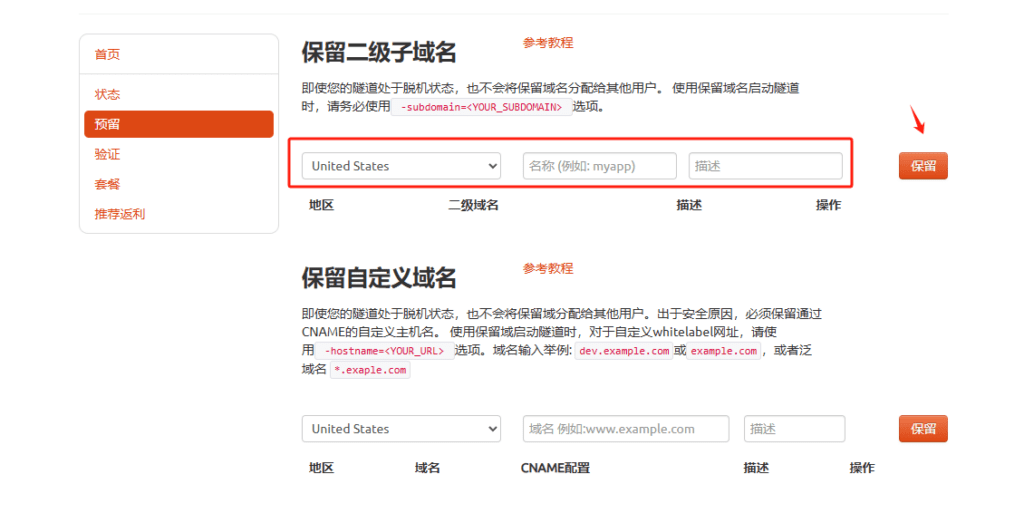1024x513 pixels.
Task: Click the -hostname=<YOUR_URL> code snippet
Action: (384, 351)
